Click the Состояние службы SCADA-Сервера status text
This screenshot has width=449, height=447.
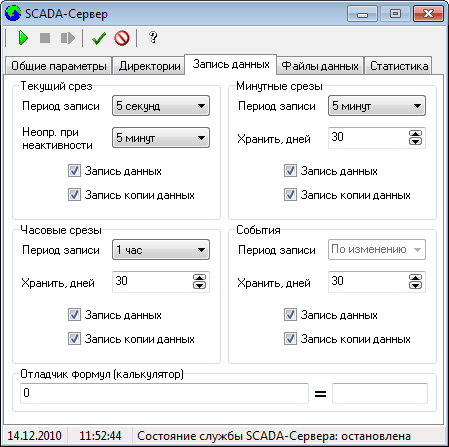coord(274,436)
